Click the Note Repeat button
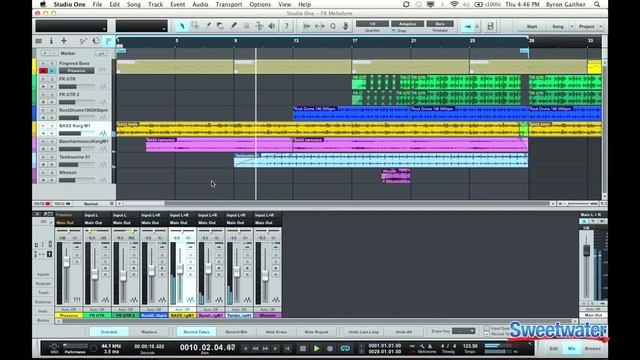The width and height of the screenshot is (640, 360). (x=316, y=332)
